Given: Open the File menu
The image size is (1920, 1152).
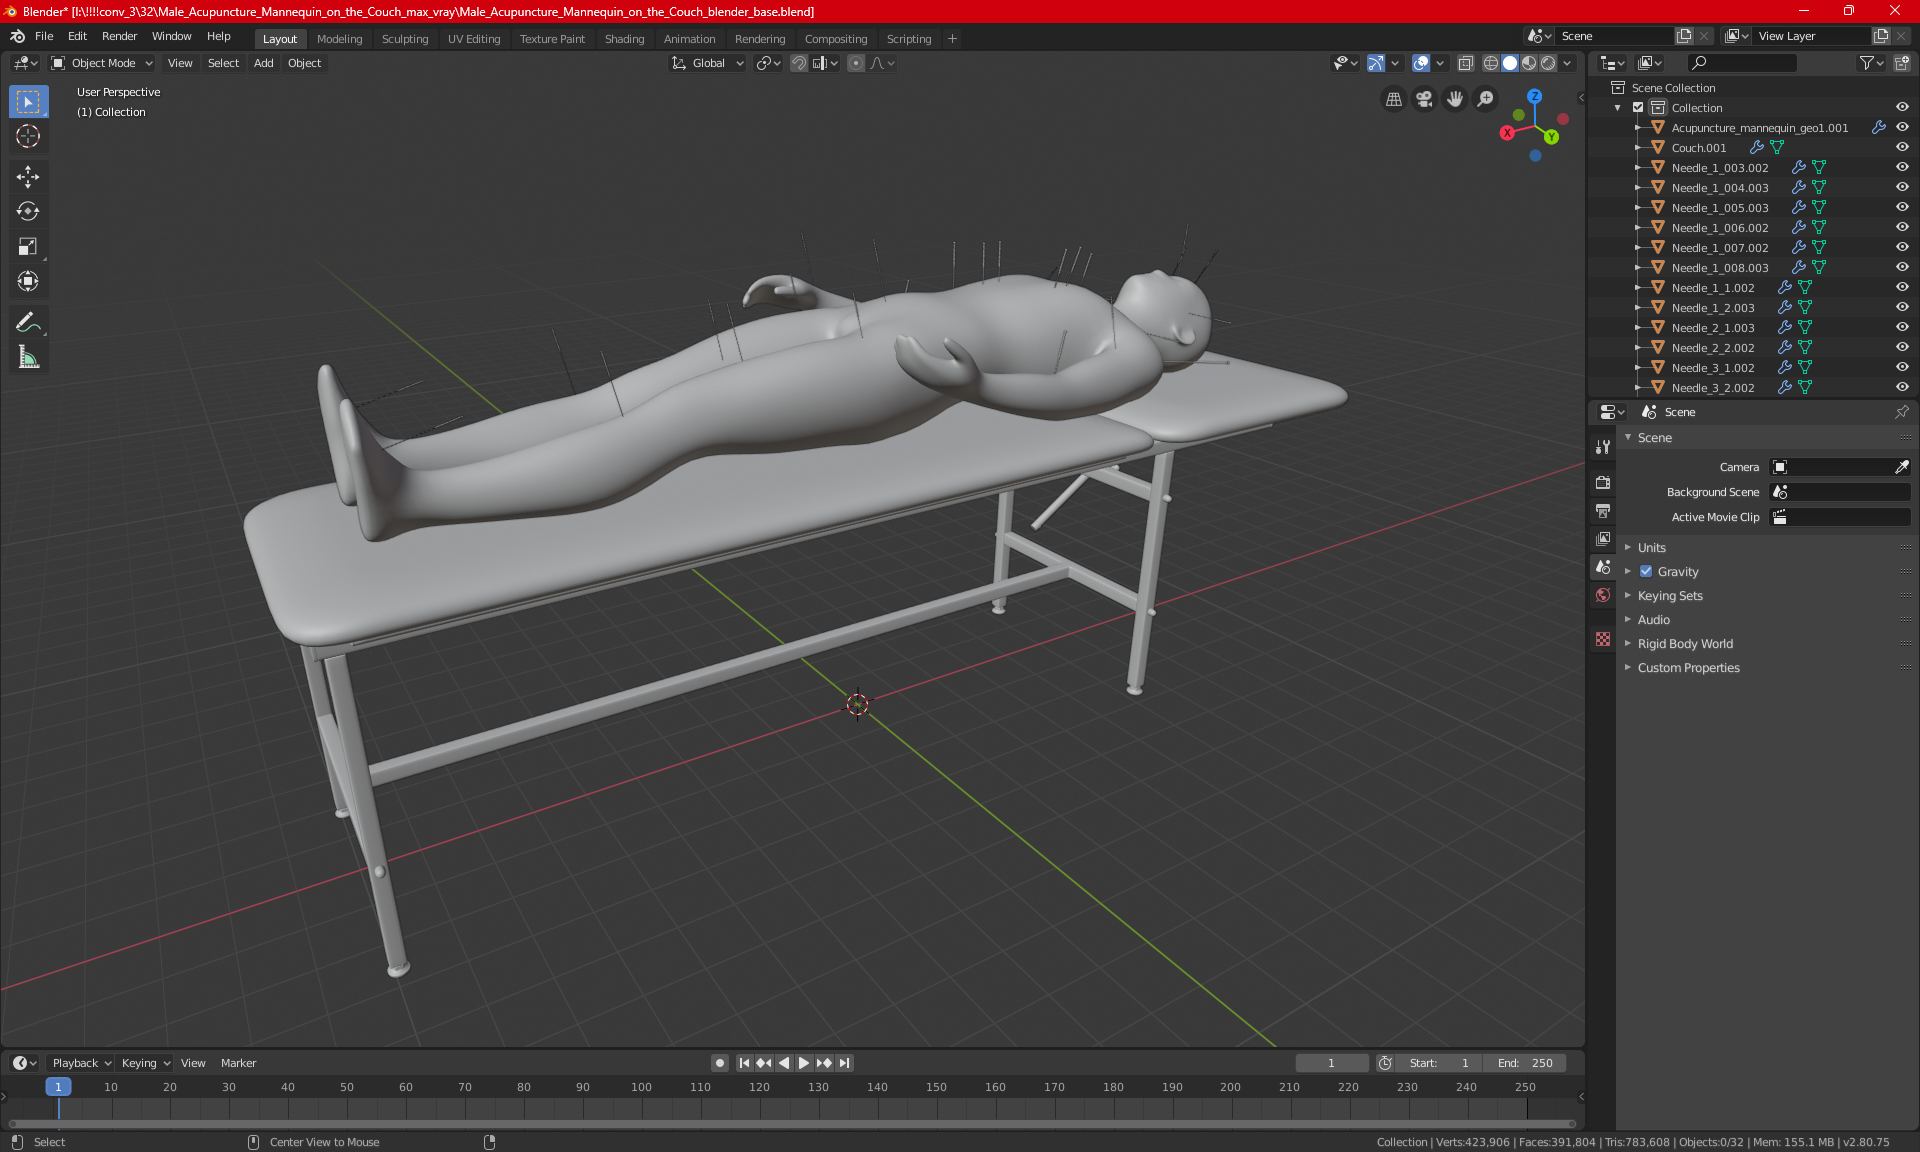Looking at the screenshot, I should (44, 36).
